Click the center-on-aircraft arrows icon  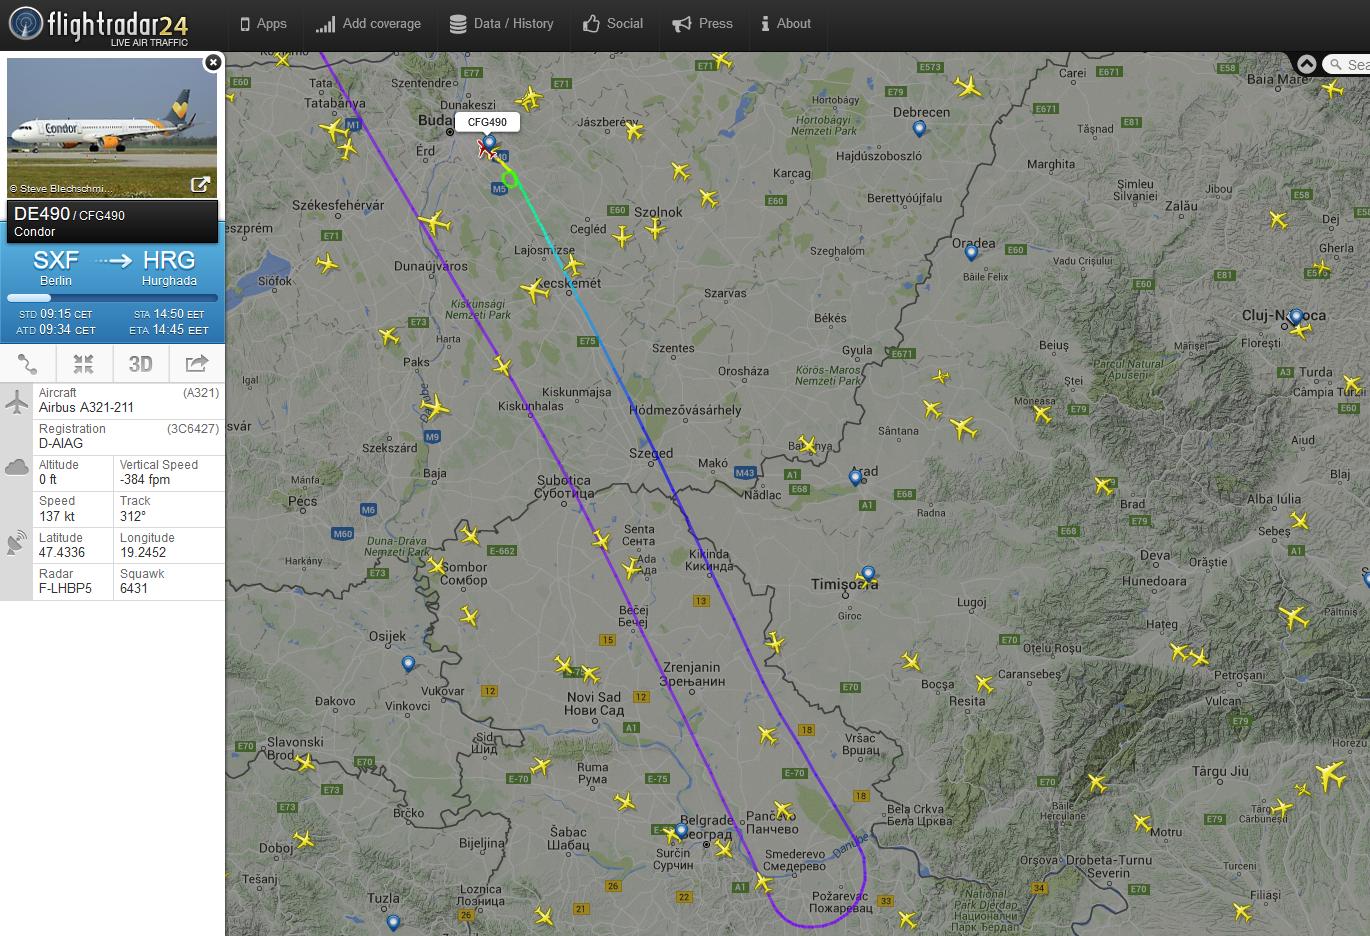pyautogui.click(x=84, y=363)
